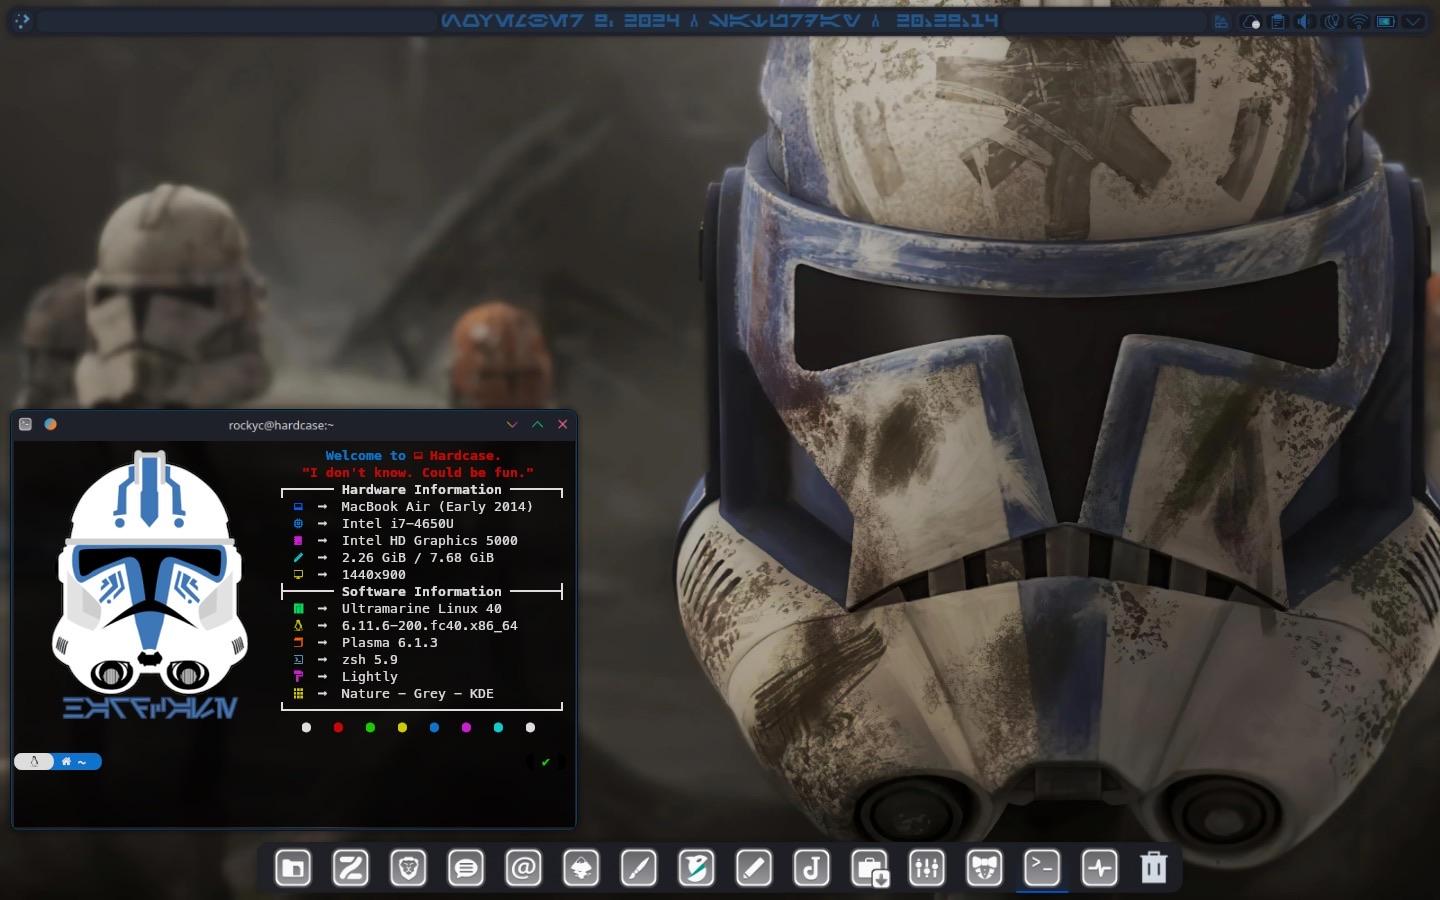Open the chat bubble messaging app
This screenshot has height=900, width=1440.
[x=466, y=868]
